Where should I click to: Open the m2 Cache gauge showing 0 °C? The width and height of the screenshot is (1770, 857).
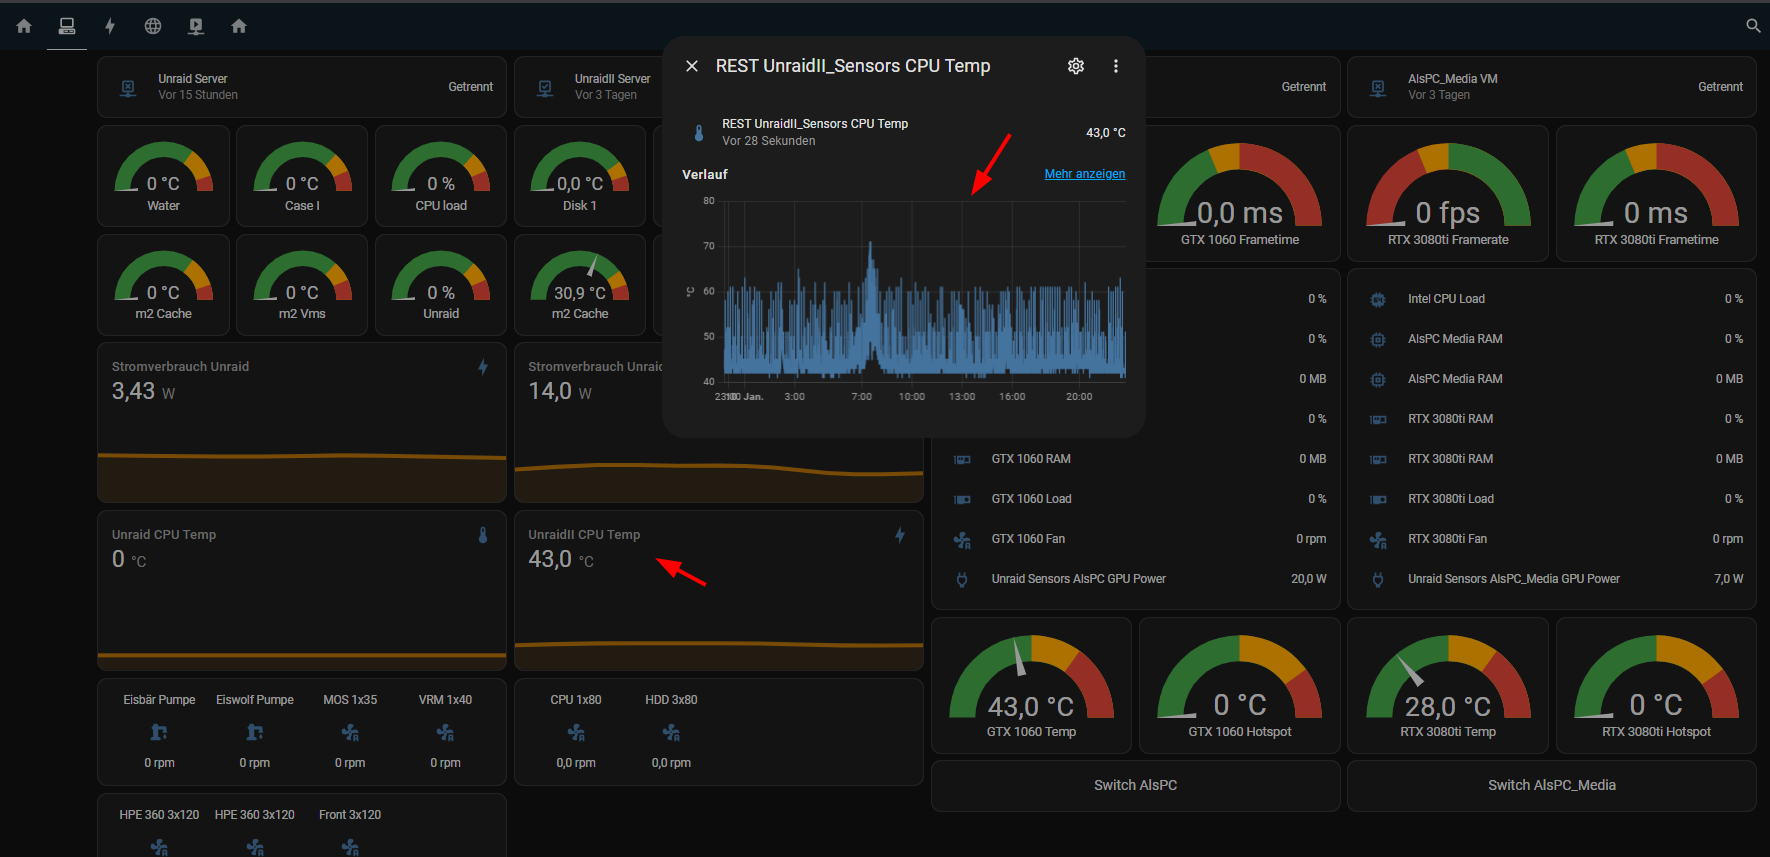(x=164, y=285)
